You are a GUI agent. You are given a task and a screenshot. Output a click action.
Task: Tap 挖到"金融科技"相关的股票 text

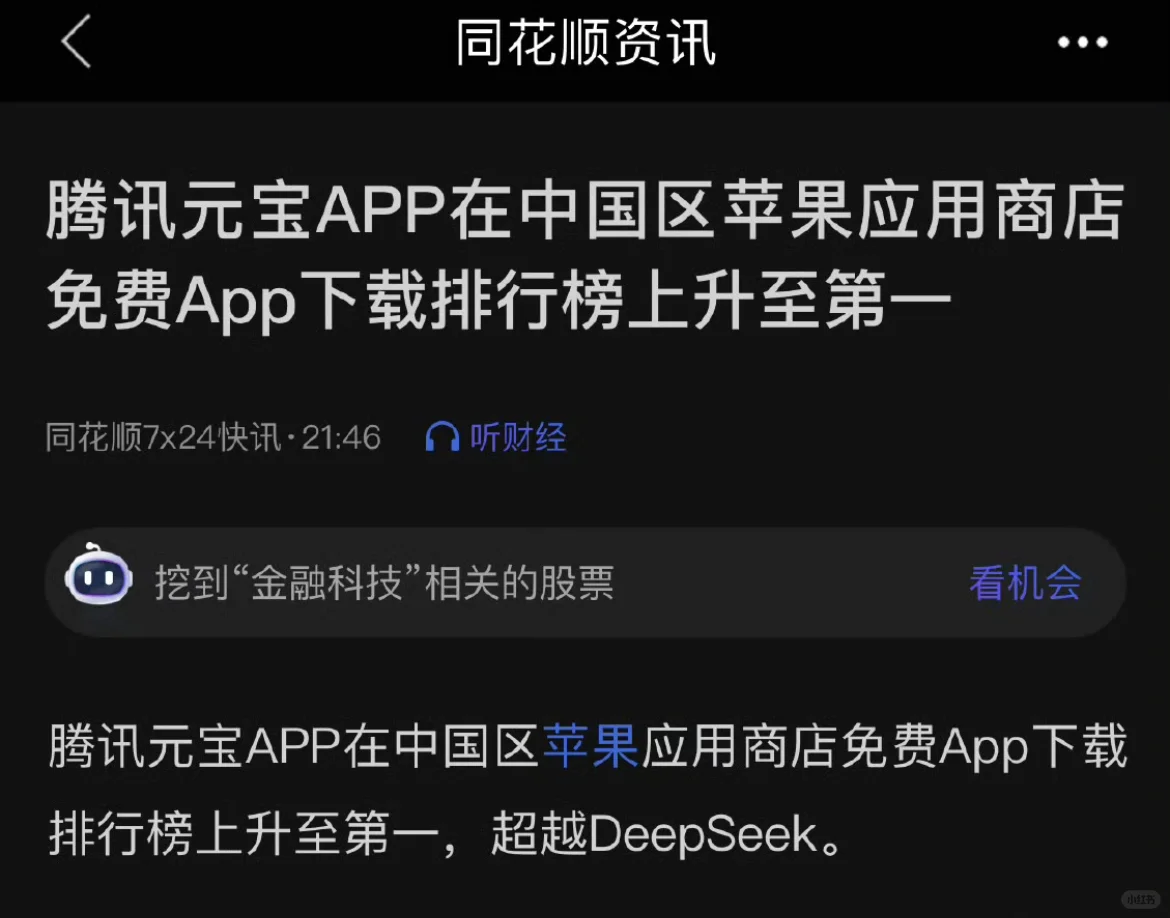384,583
